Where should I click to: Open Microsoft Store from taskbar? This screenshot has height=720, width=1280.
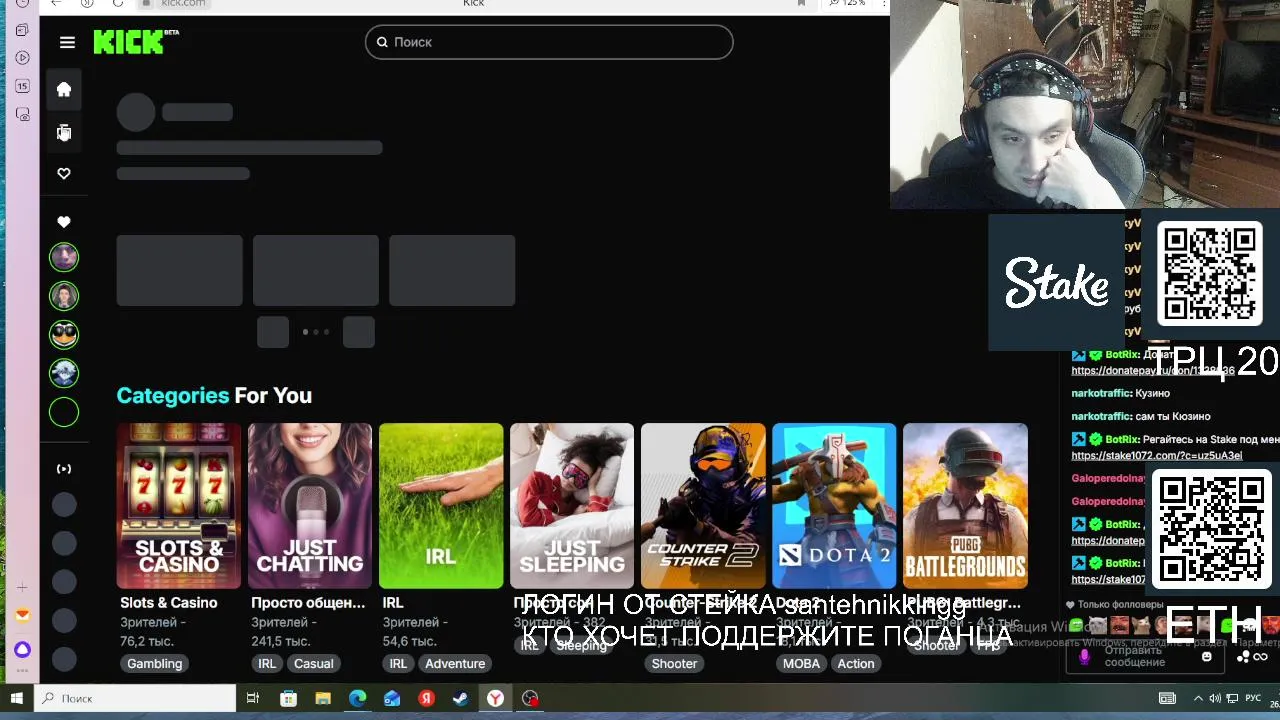[x=288, y=698]
